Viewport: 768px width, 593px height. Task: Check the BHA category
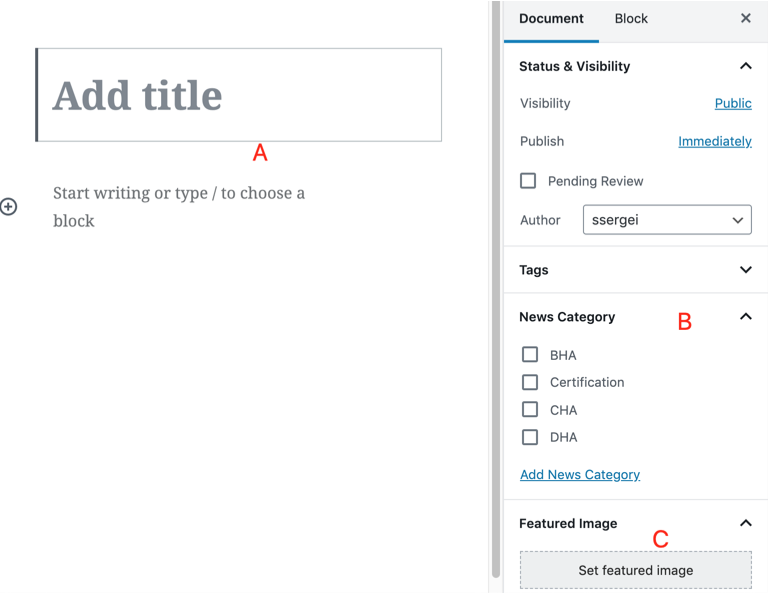(x=530, y=355)
